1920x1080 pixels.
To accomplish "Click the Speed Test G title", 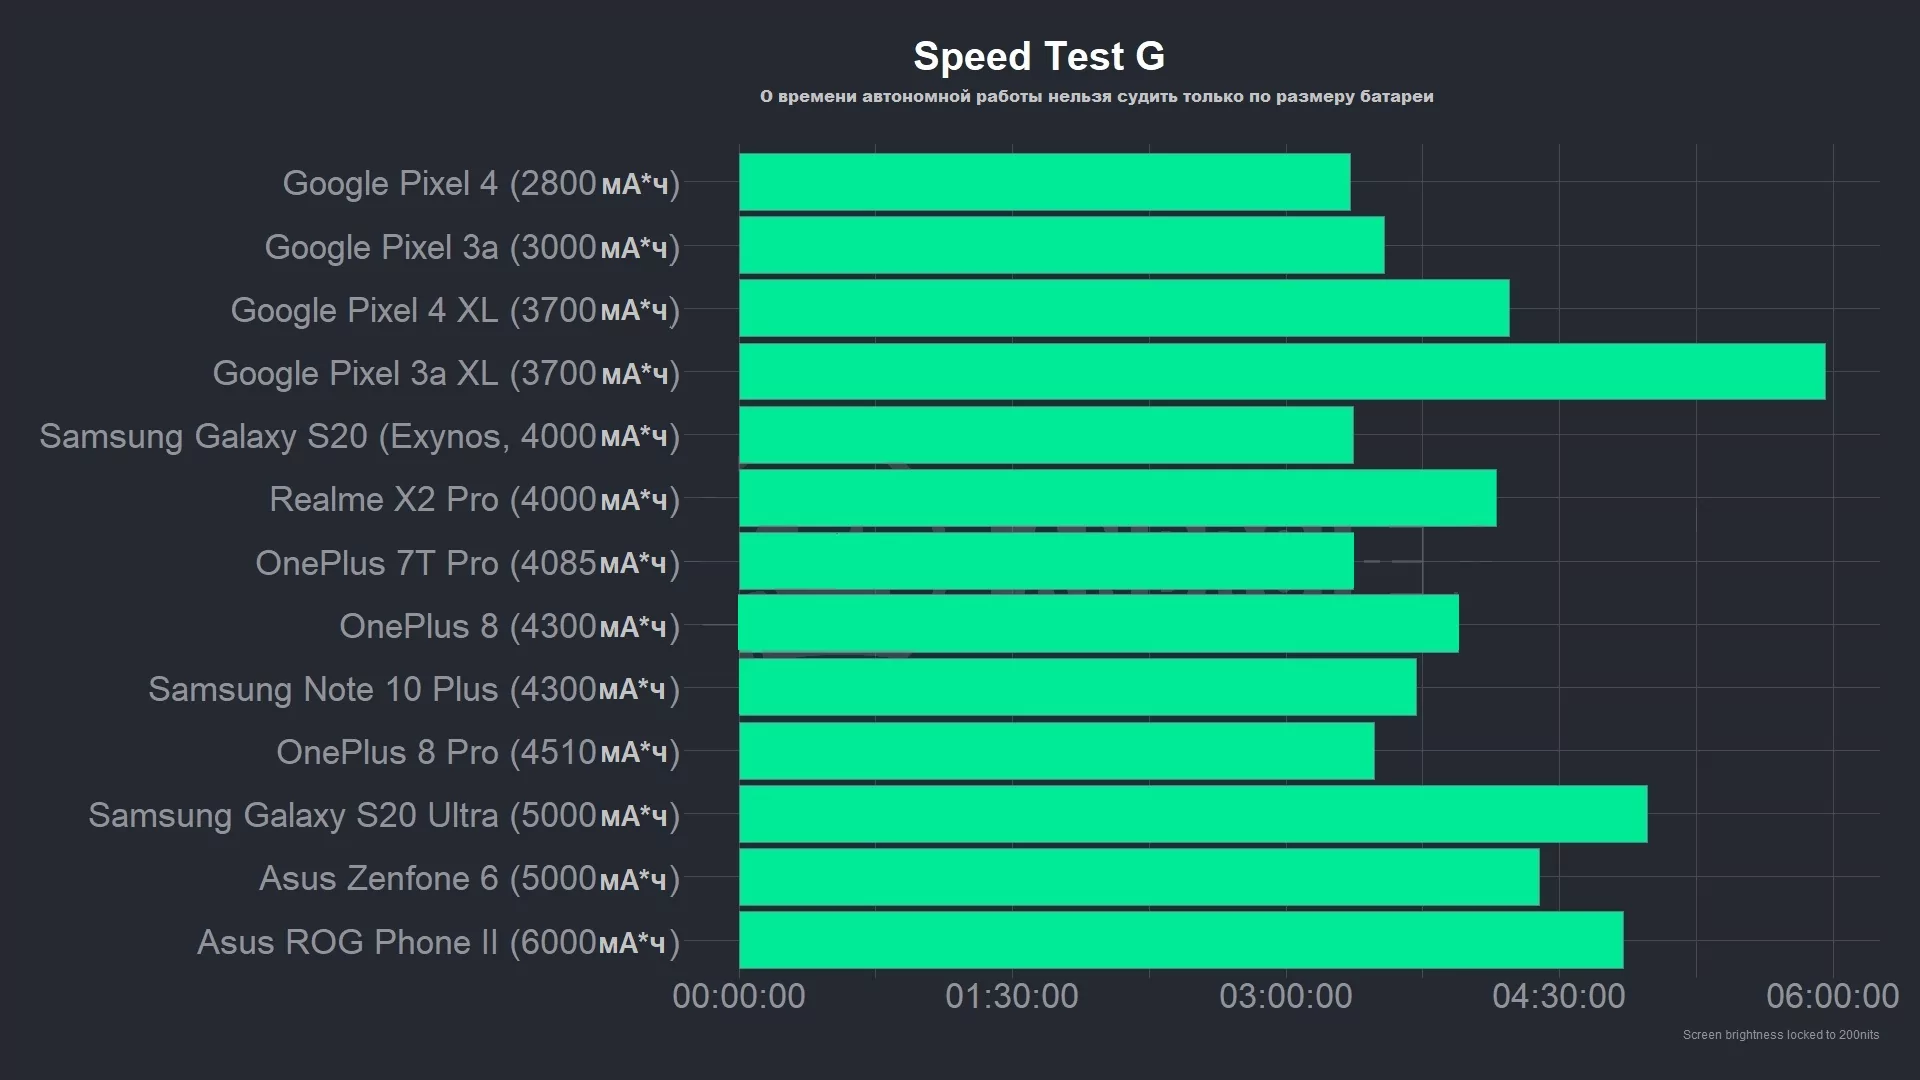I will [1039, 56].
